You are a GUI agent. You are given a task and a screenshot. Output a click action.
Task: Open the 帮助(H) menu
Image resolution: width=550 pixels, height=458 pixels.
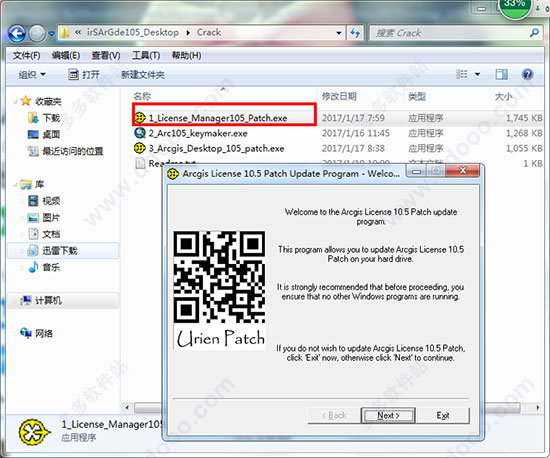[186, 55]
